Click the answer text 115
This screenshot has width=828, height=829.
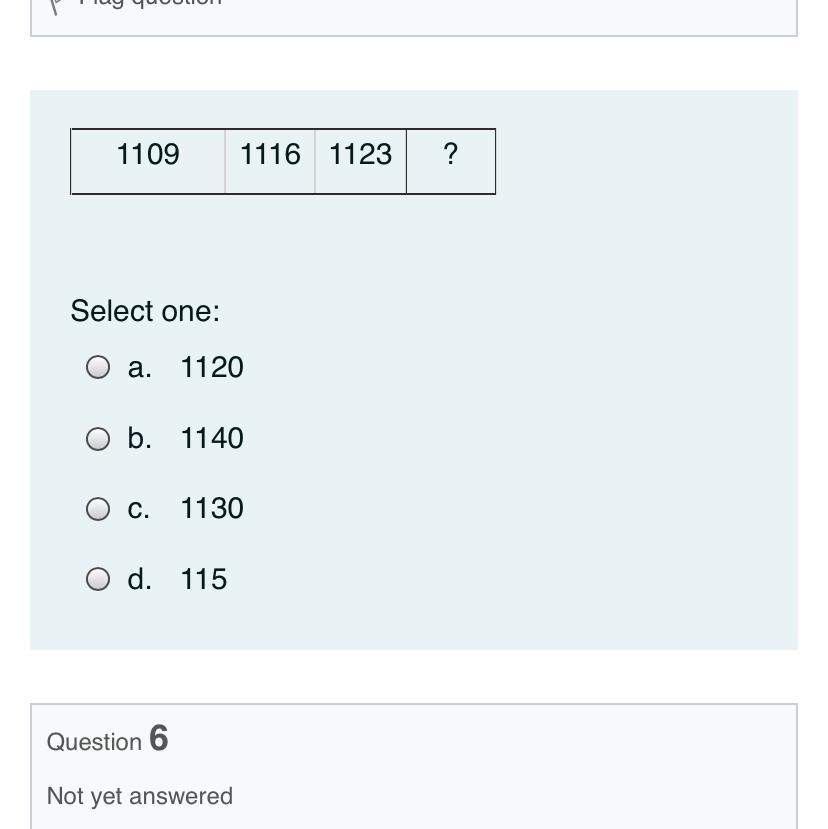(x=204, y=580)
